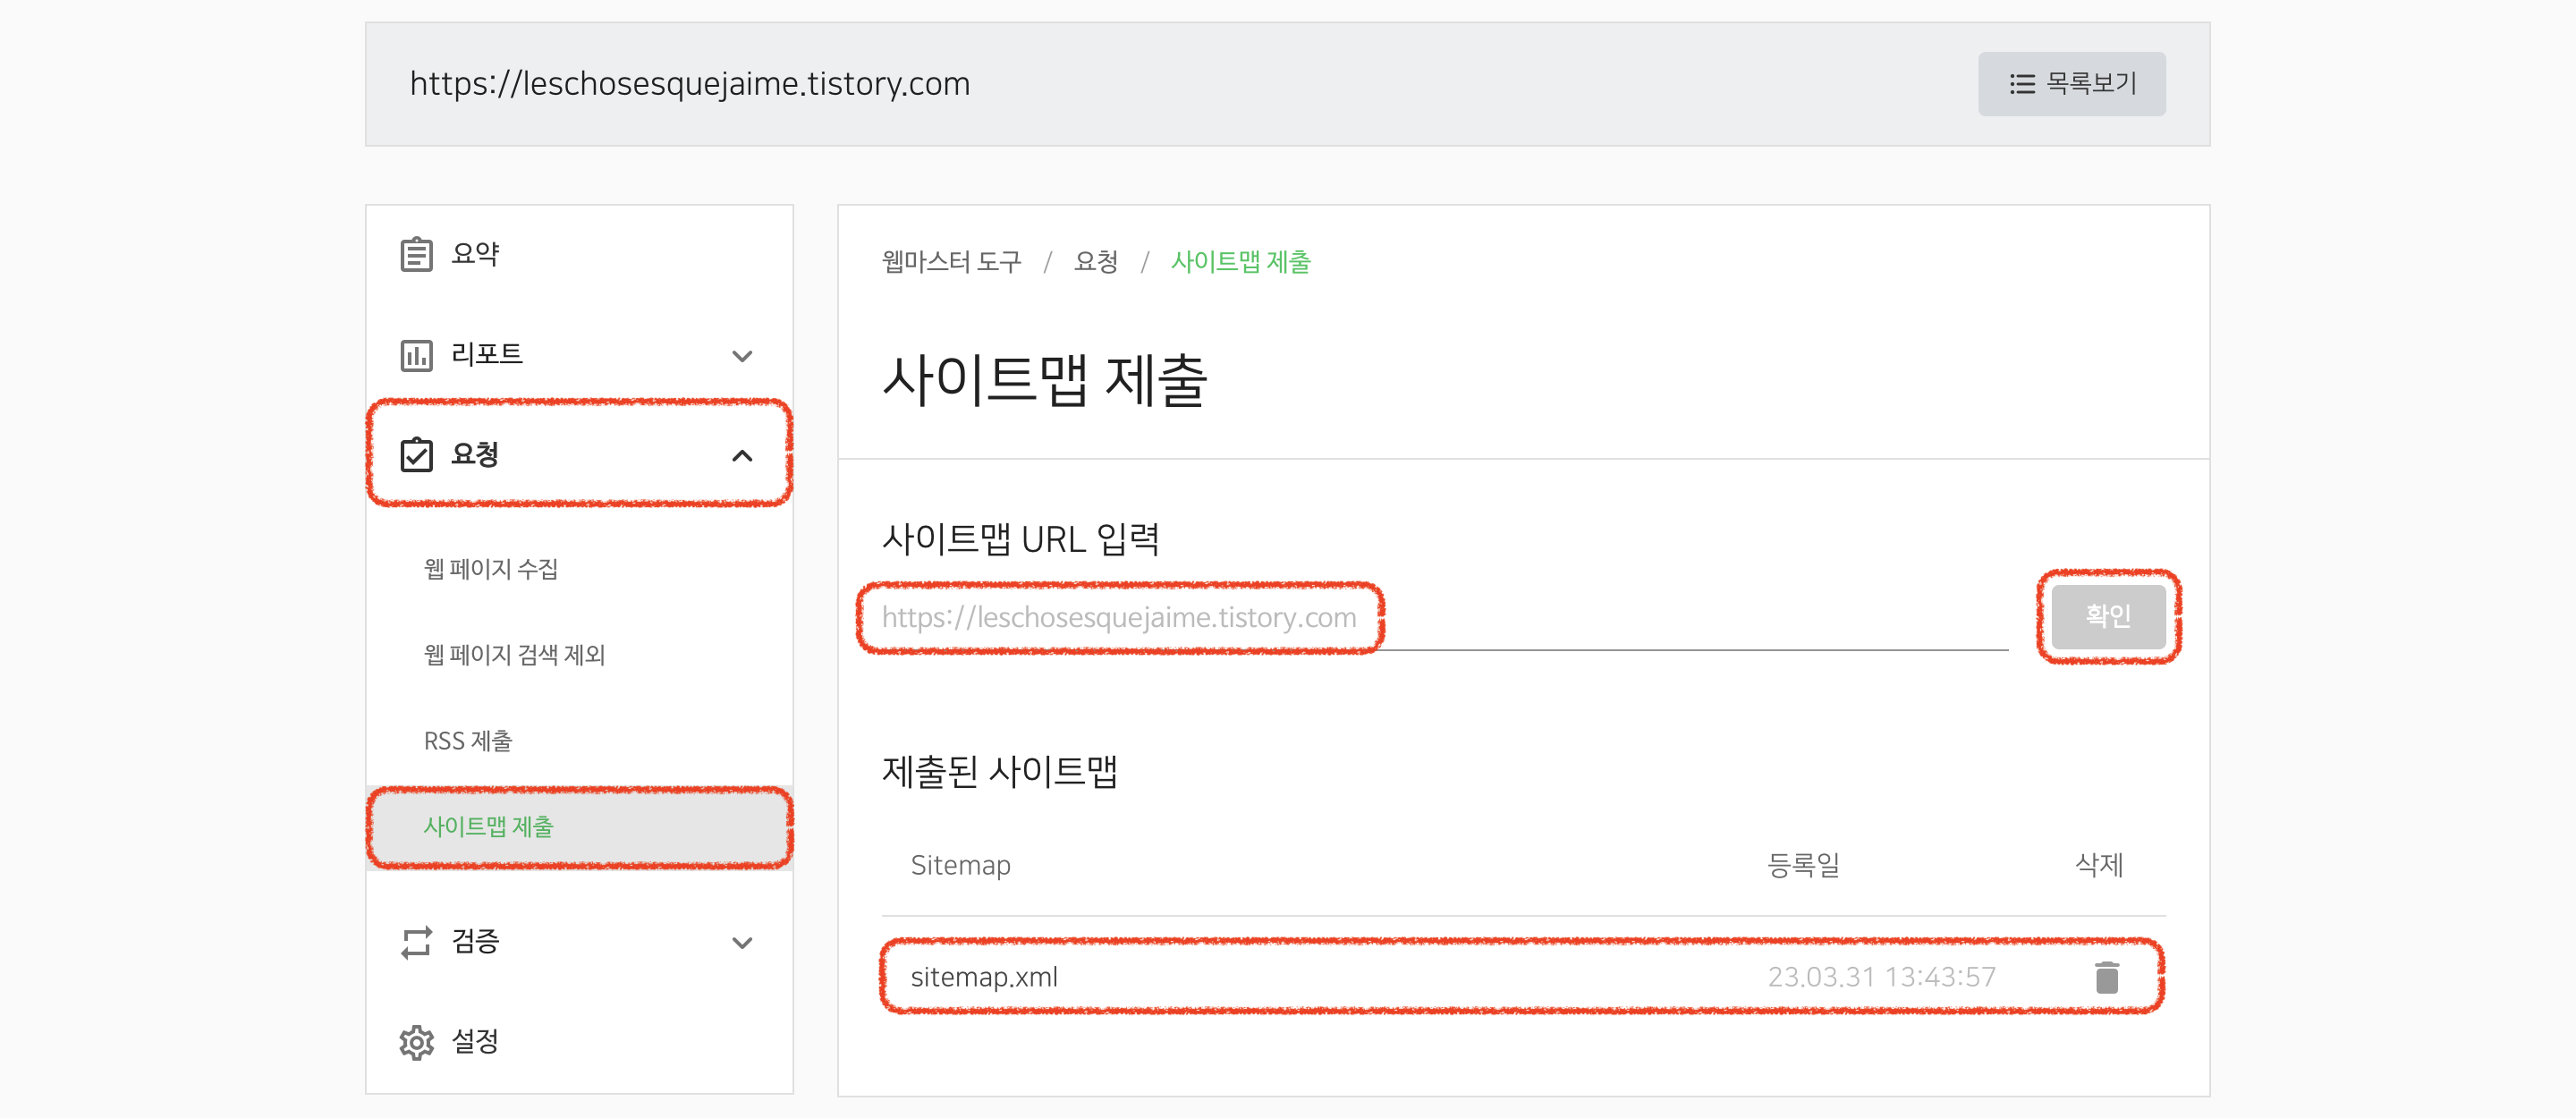The height and width of the screenshot is (1118, 2576).
Task: Click the 설정 gear icon
Action: click(x=416, y=1042)
